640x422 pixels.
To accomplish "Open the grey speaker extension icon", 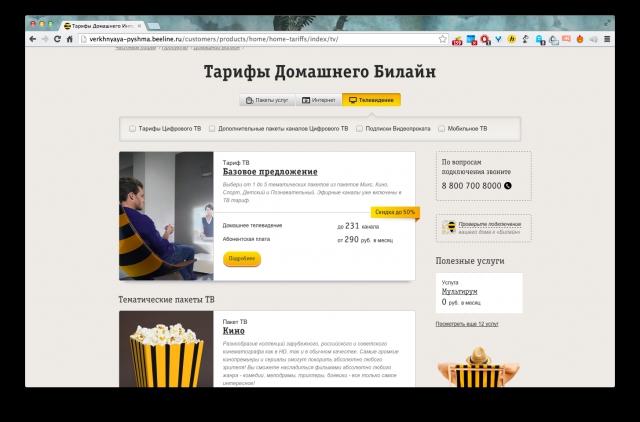I will (x=593, y=39).
